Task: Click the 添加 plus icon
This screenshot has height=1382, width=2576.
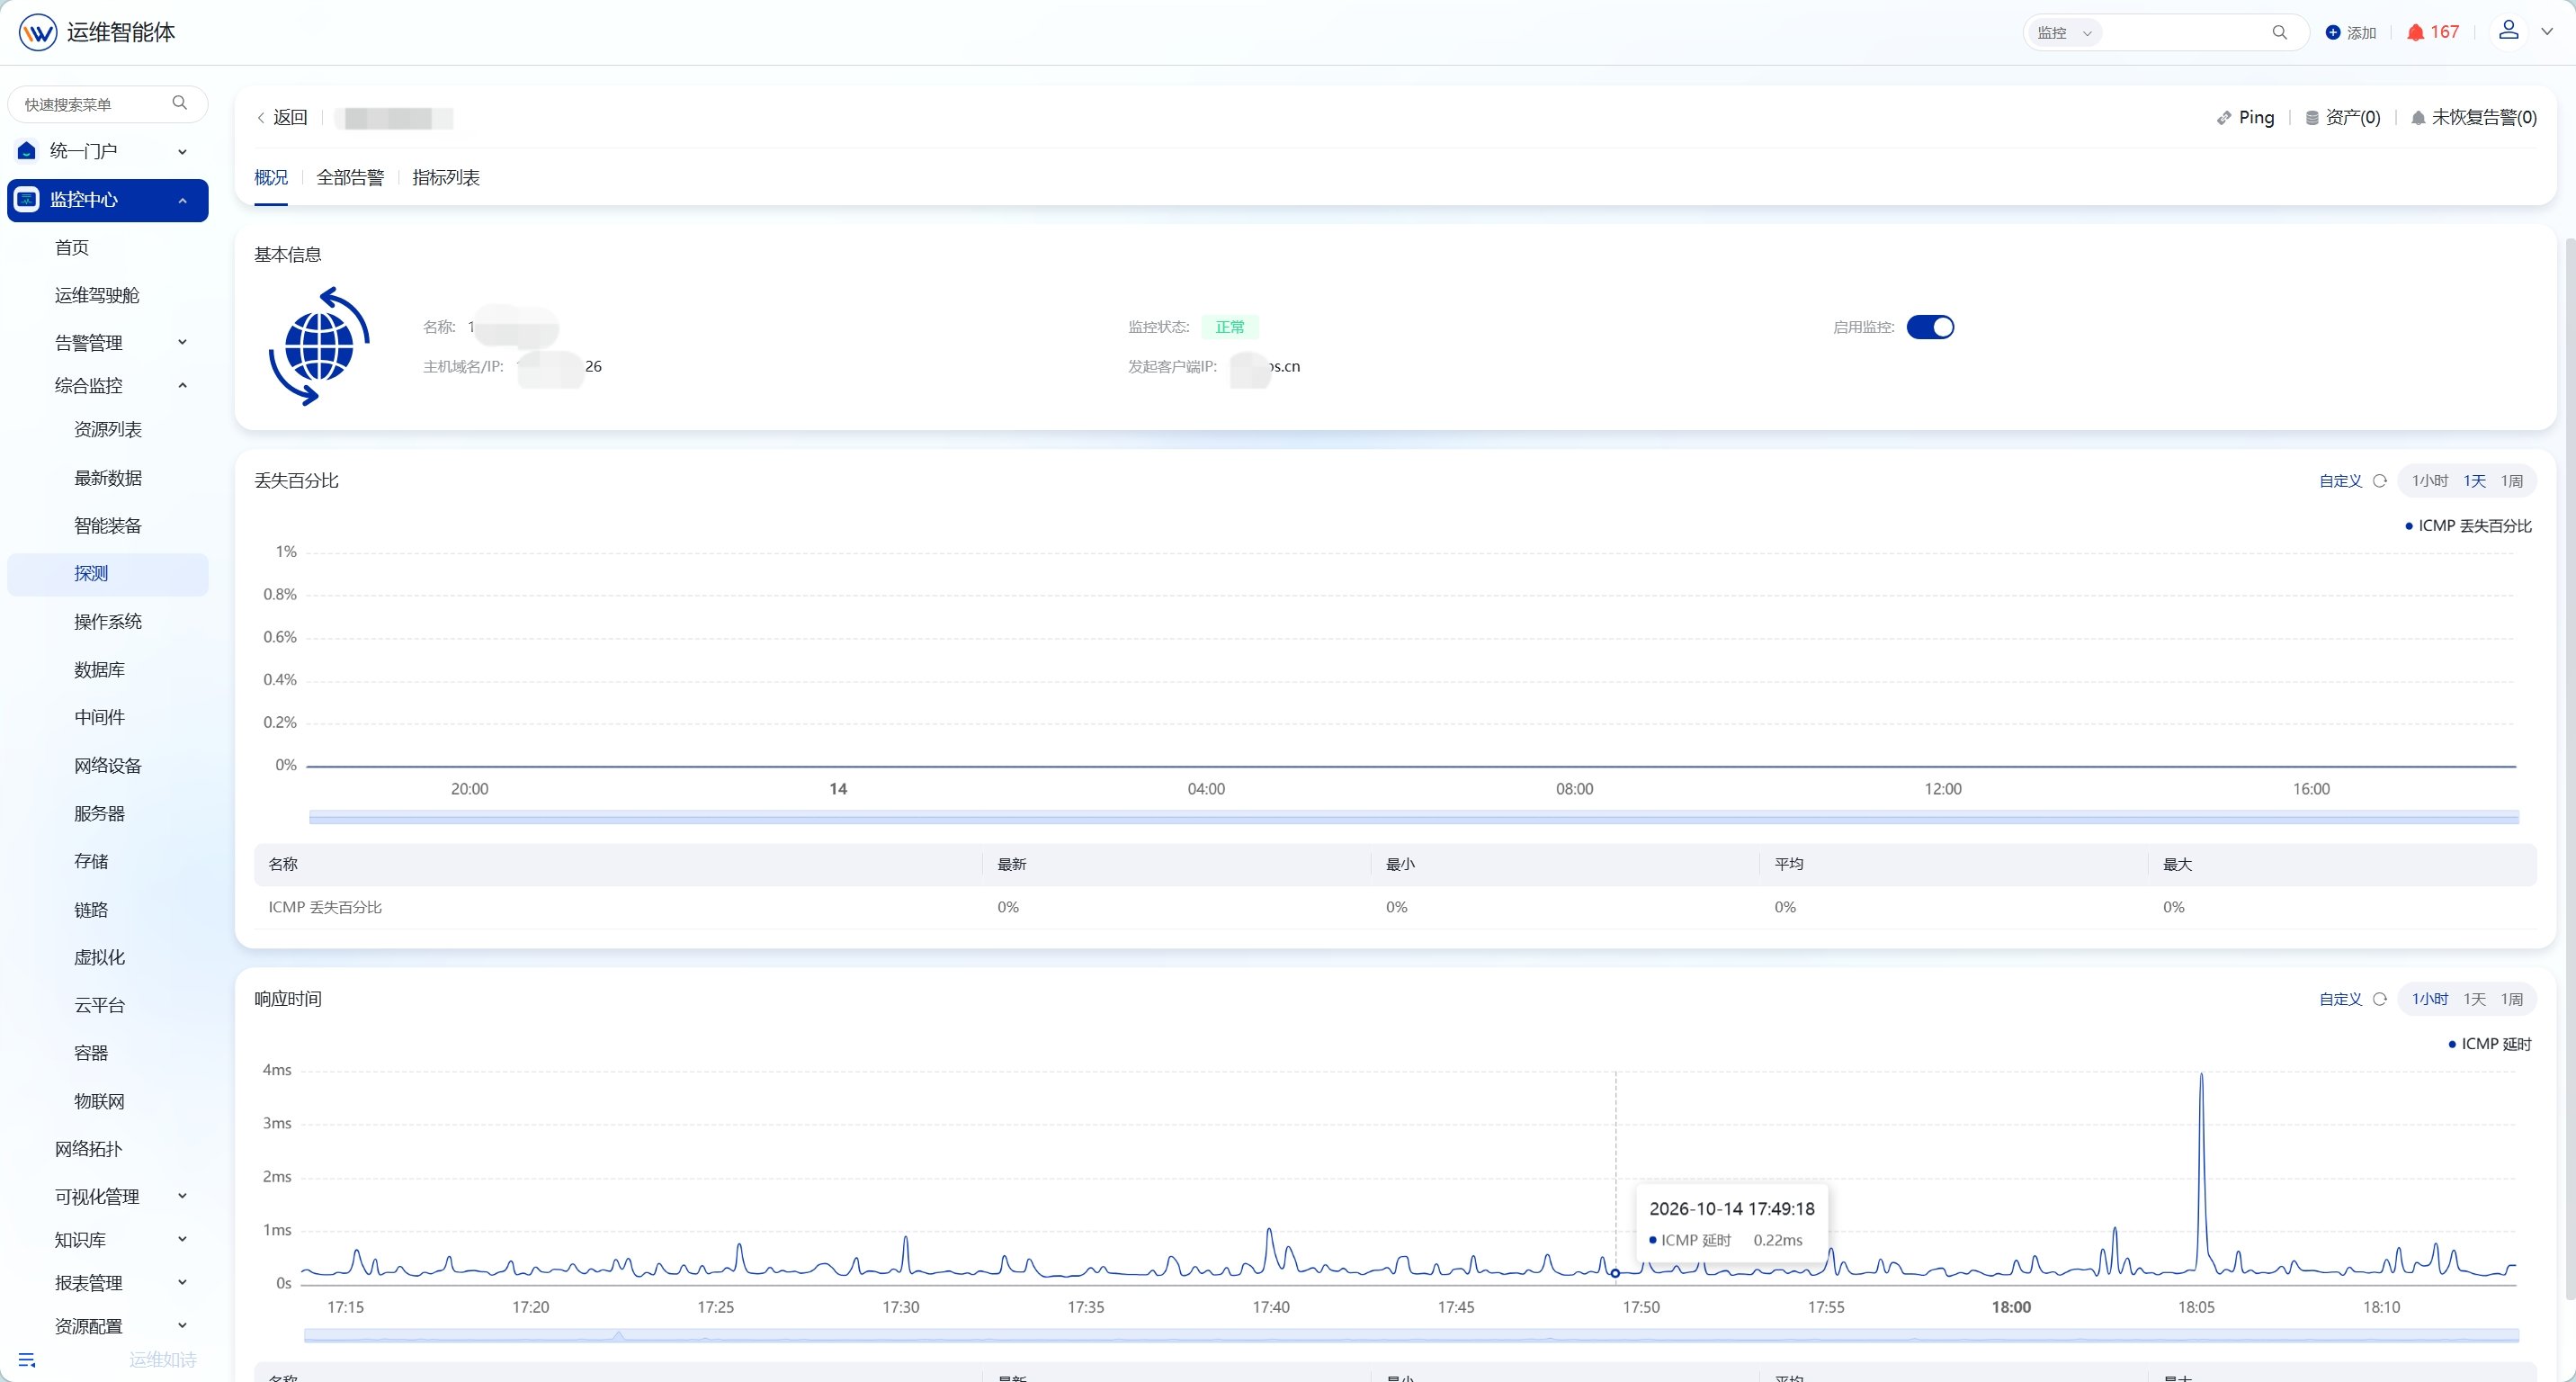Action: pyautogui.click(x=2333, y=32)
